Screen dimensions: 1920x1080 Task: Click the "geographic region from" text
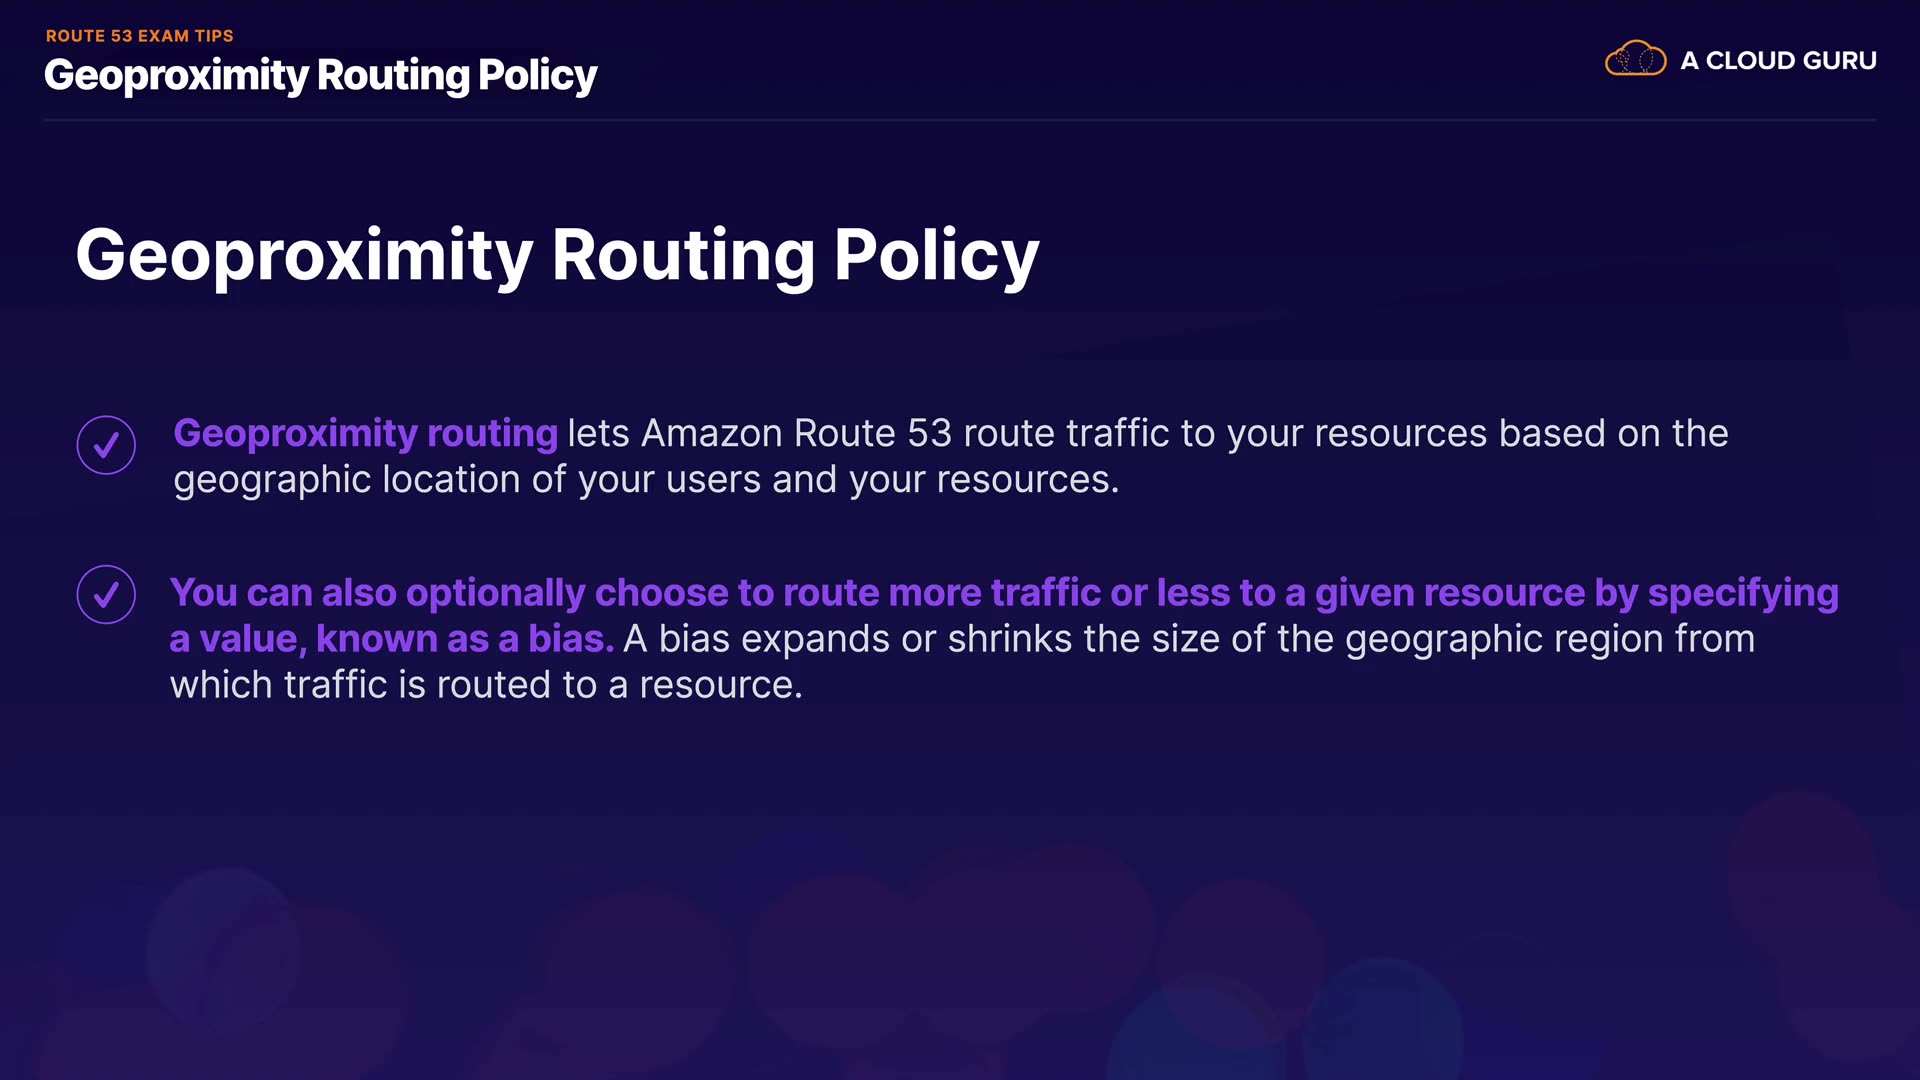[1549, 639]
